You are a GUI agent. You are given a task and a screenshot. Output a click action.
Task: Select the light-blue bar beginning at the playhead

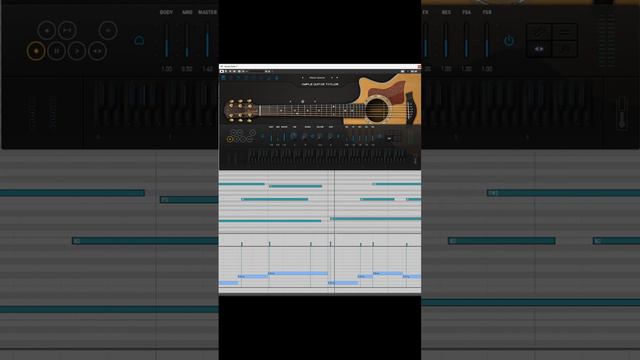tap(343, 282)
